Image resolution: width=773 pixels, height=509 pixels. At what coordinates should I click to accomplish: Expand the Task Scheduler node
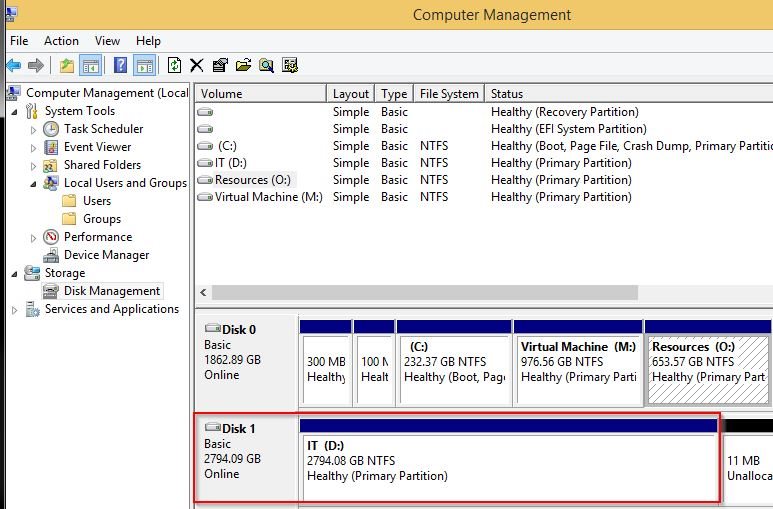click(x=33, y=130)
